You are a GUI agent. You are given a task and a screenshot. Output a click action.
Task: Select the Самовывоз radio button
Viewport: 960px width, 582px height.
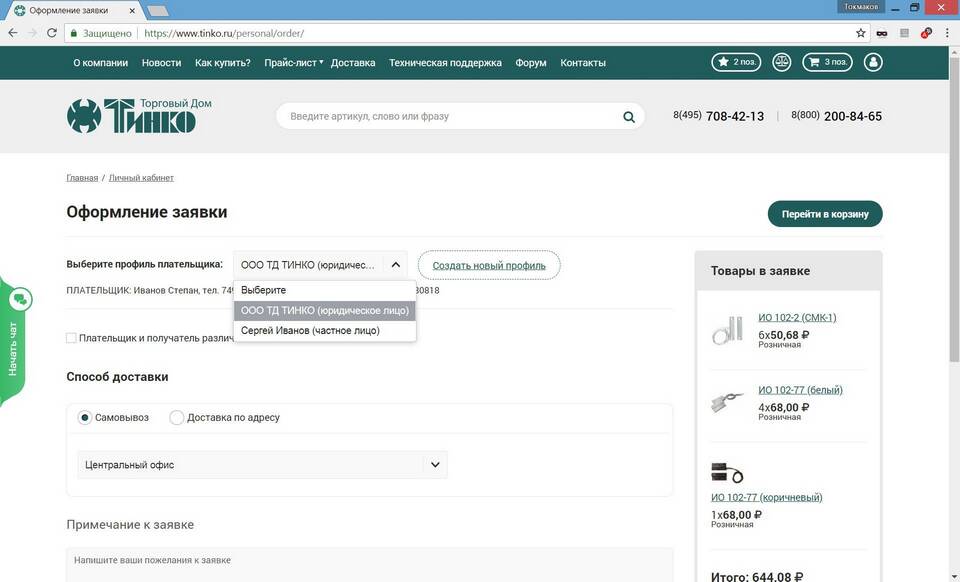(84, 417)
